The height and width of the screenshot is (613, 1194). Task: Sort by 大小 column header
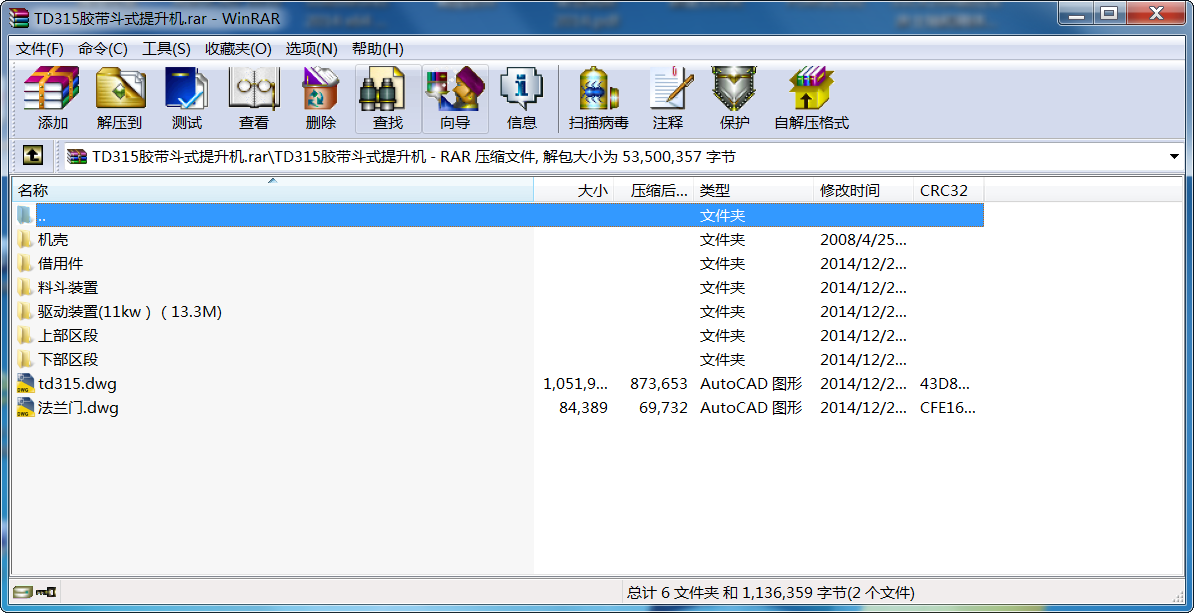coord(574,190)
